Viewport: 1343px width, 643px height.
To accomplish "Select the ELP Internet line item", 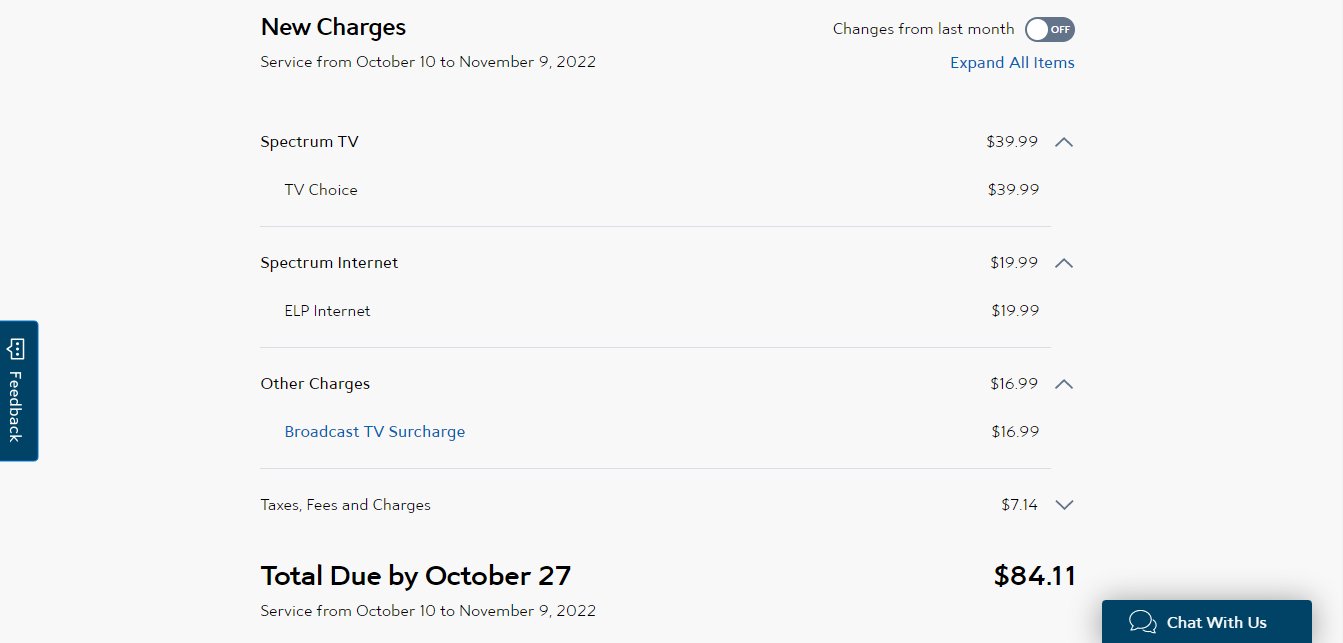I will [327, 311].
